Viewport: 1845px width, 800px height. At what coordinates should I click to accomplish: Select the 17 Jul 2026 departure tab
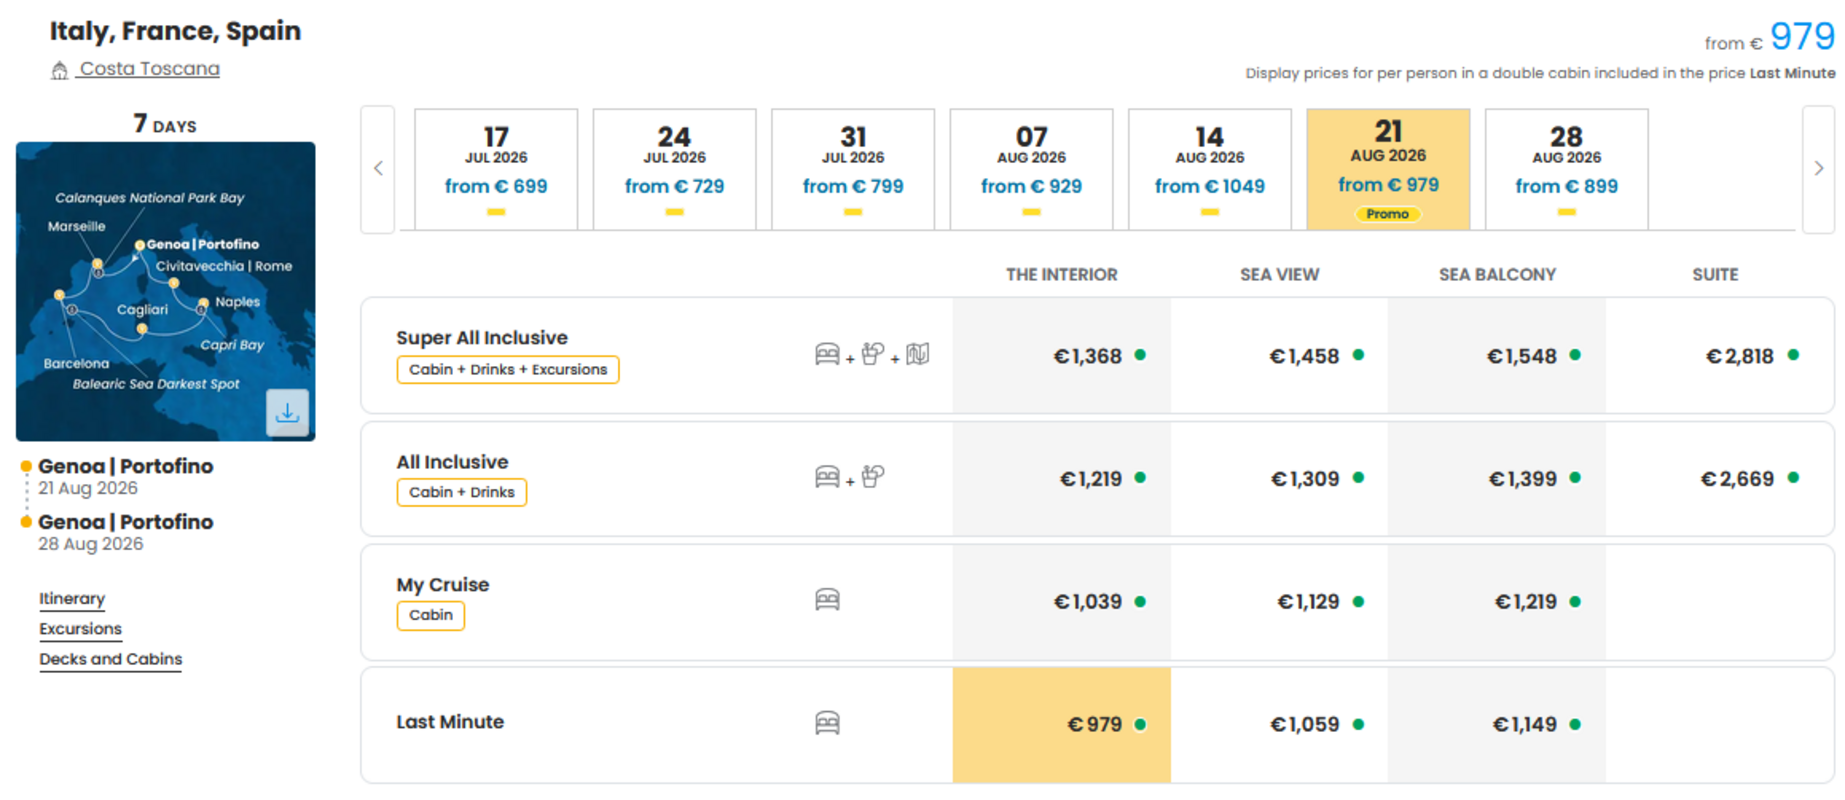(496, 169)
